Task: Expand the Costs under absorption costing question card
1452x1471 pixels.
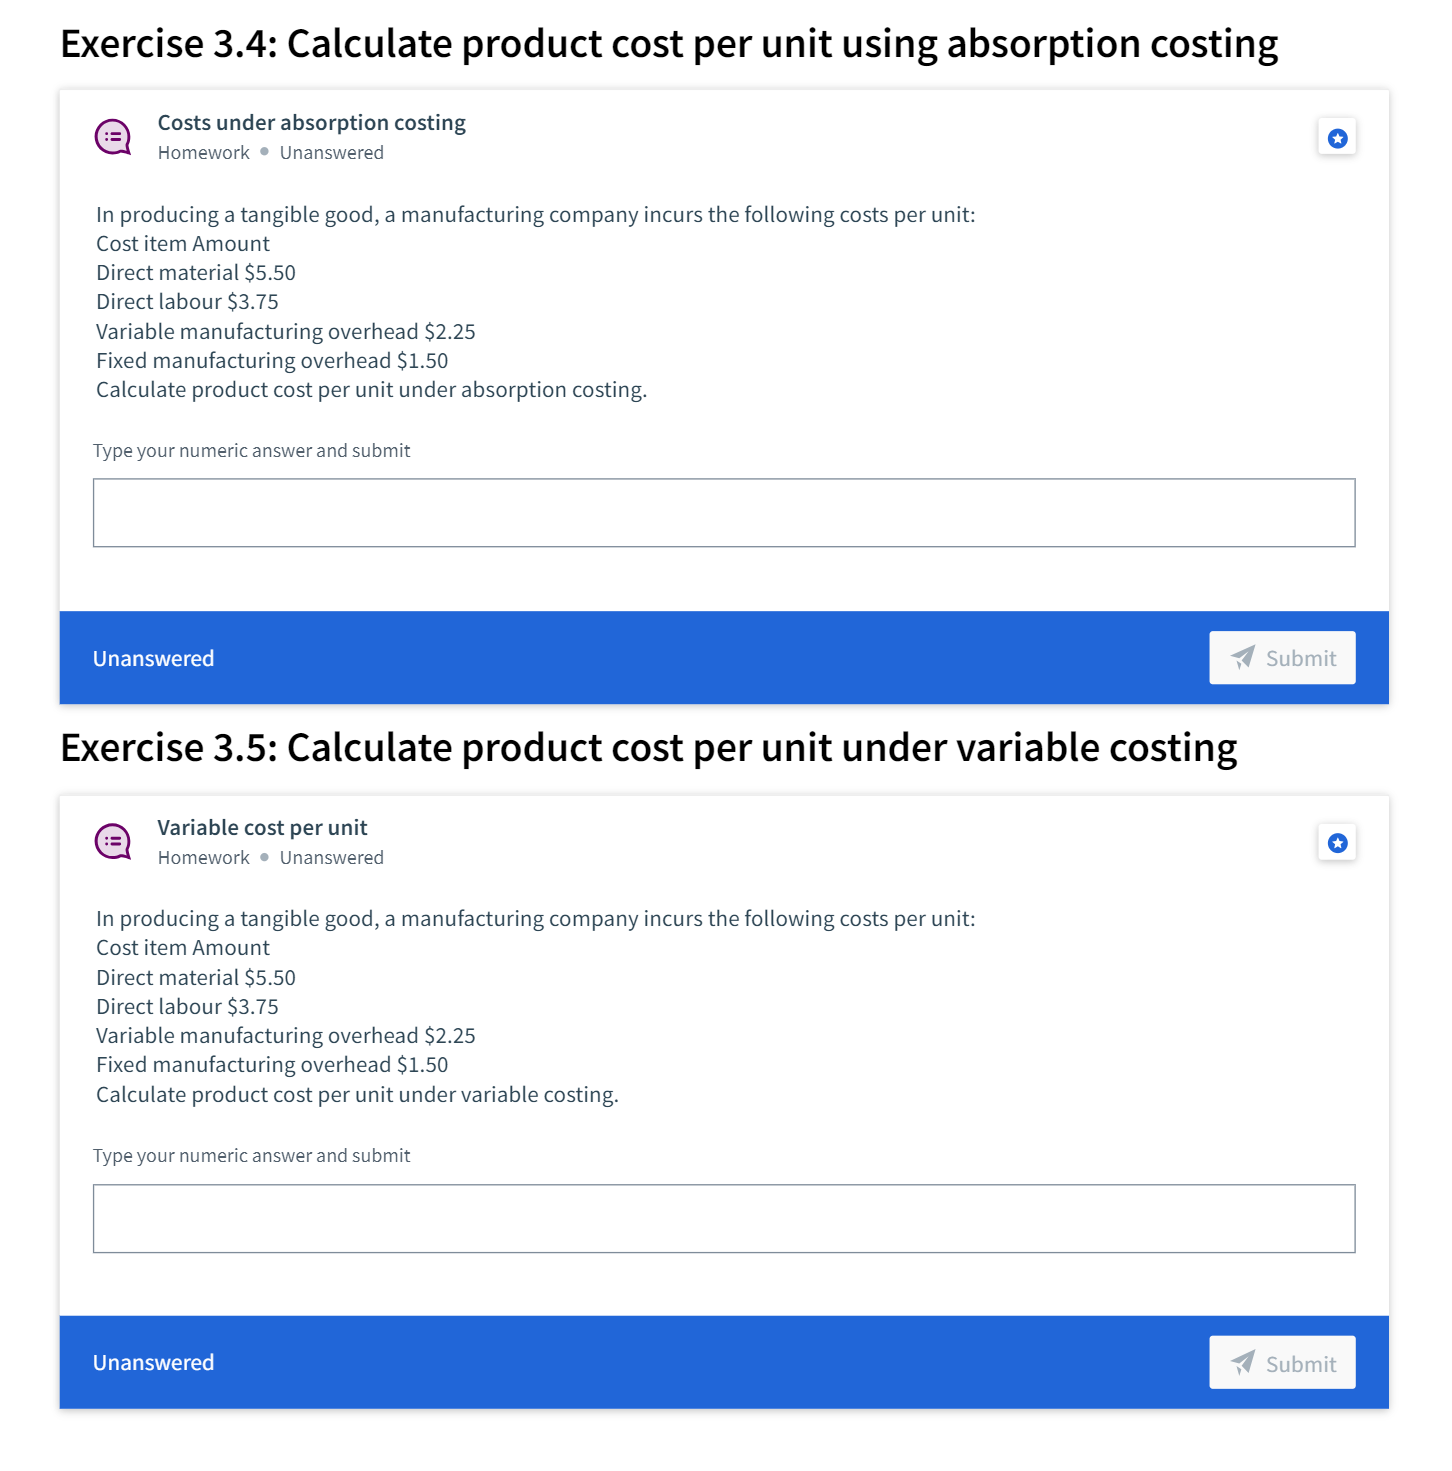Action: 311,122
